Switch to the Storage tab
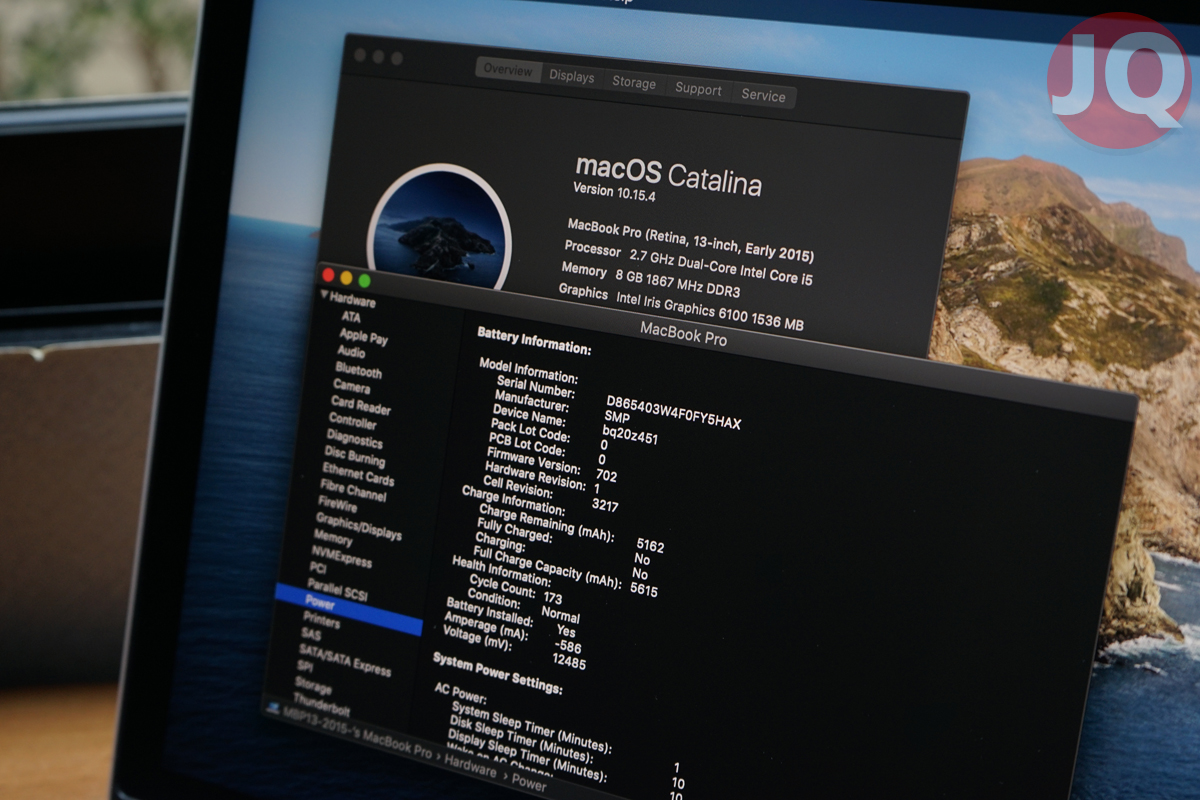 pos(634,83)
